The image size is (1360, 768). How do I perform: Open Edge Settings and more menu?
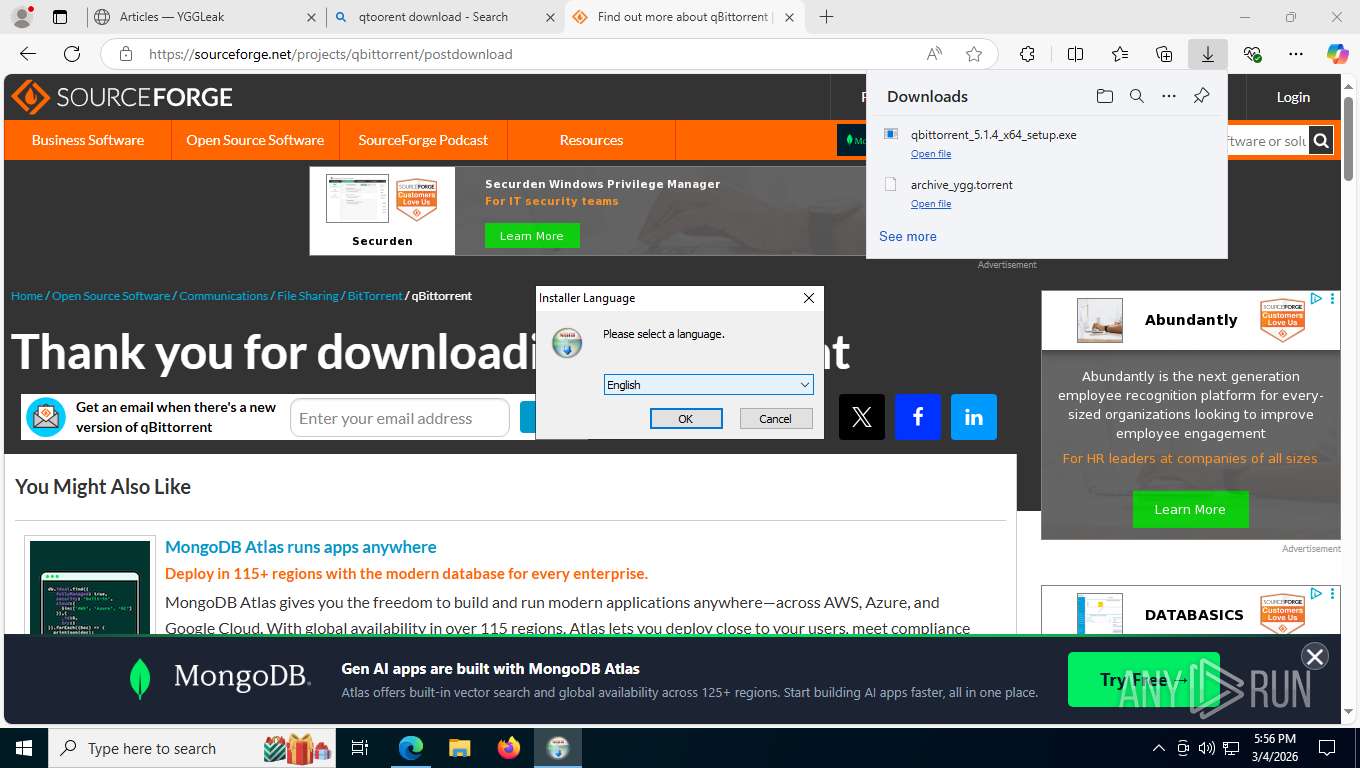pos(1296,54)
